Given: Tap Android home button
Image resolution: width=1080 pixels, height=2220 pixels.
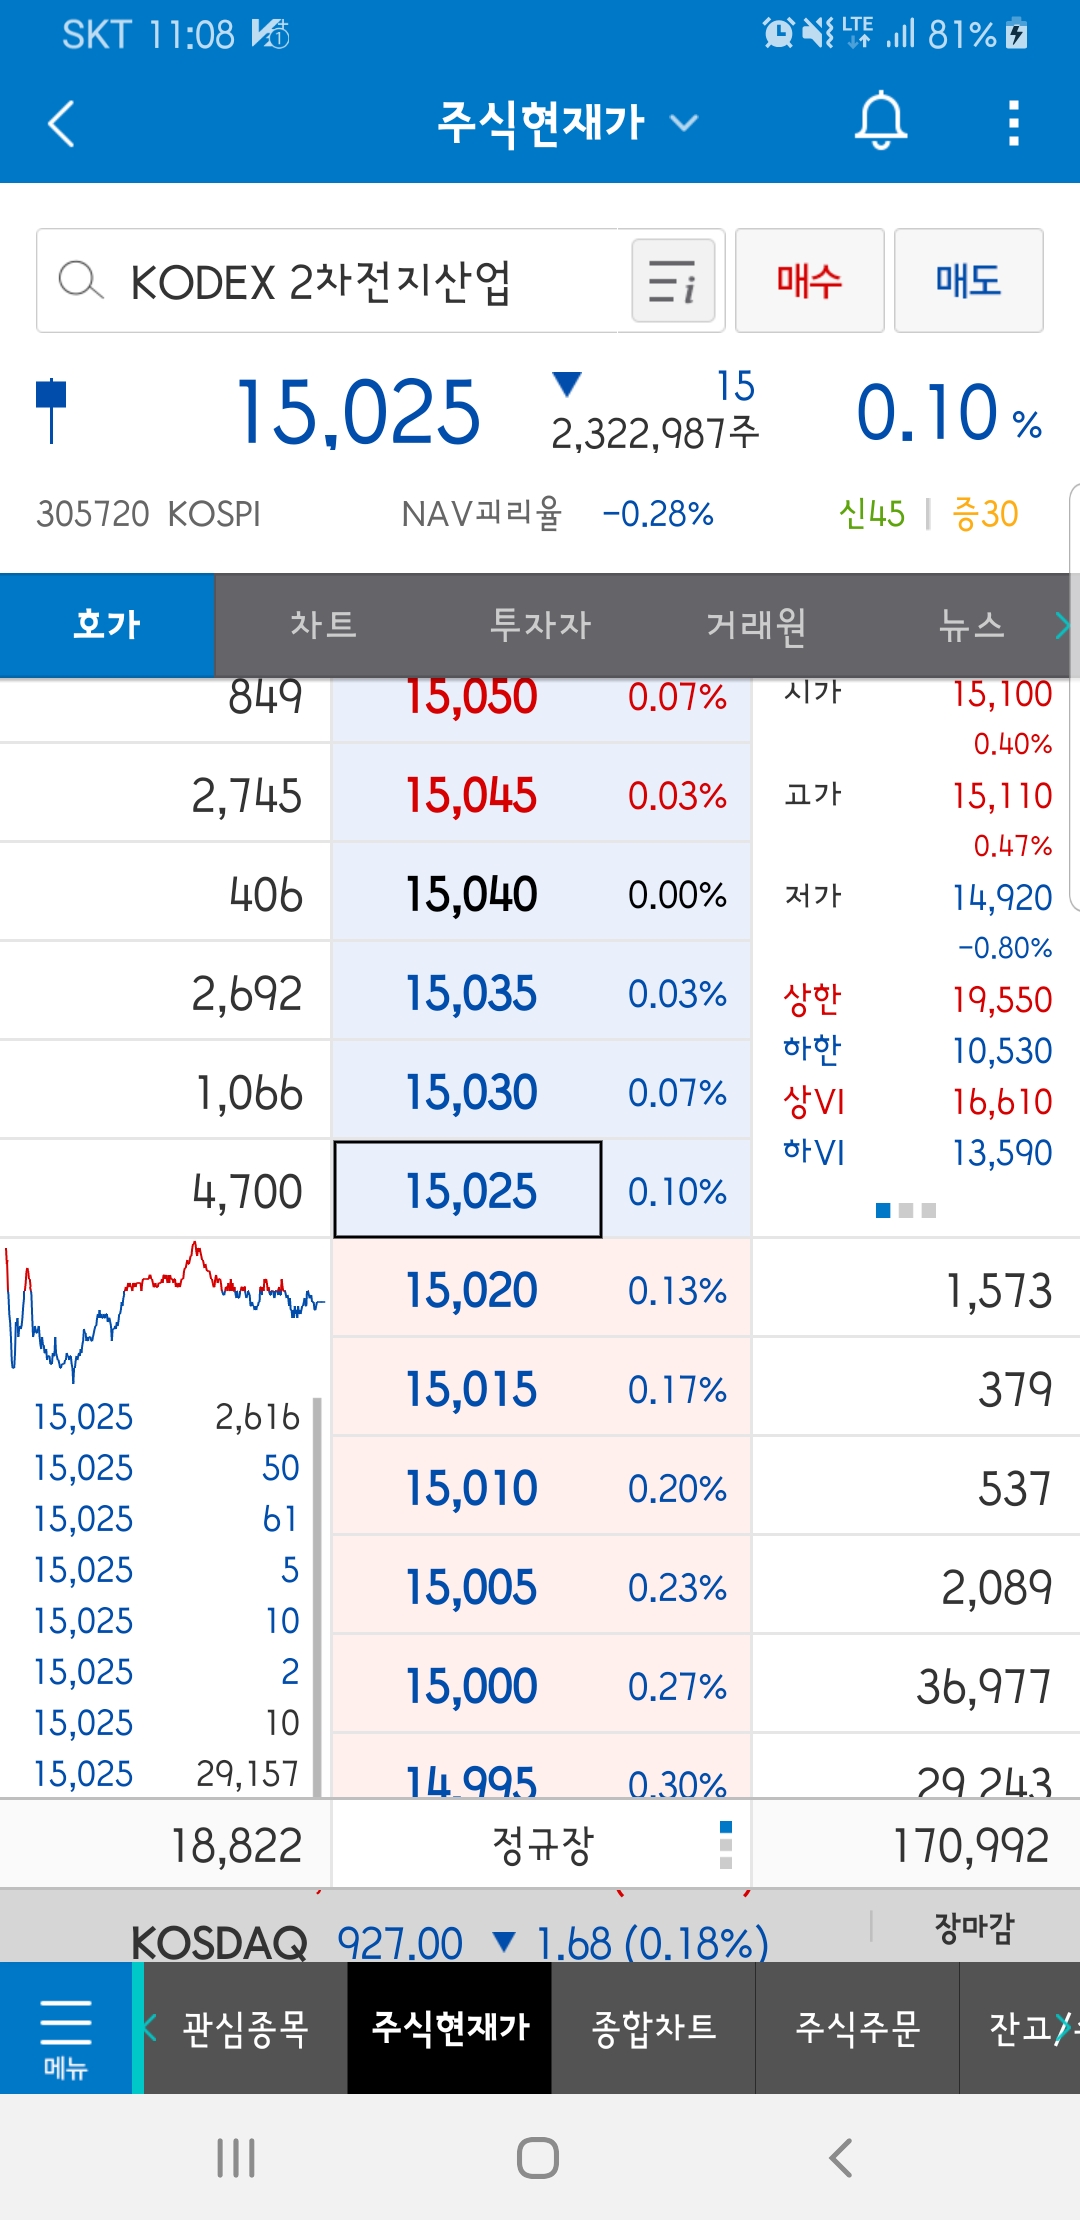Looking at the screenshot, I should click(x=538, y=2157).
